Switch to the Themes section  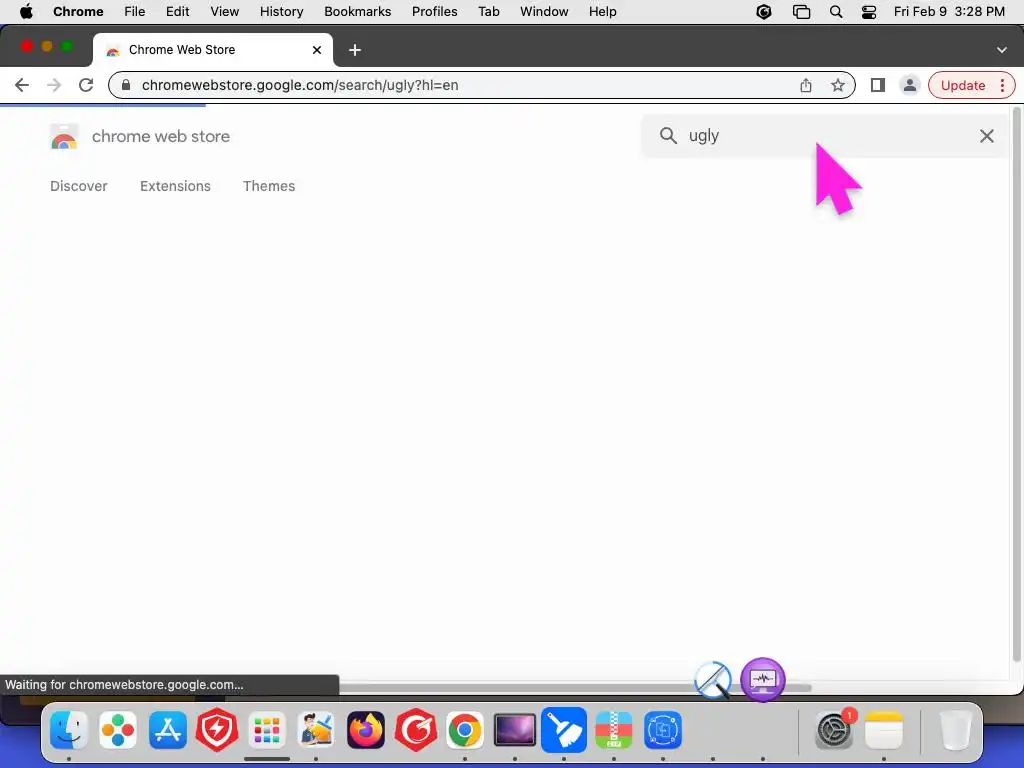[269, 186]
